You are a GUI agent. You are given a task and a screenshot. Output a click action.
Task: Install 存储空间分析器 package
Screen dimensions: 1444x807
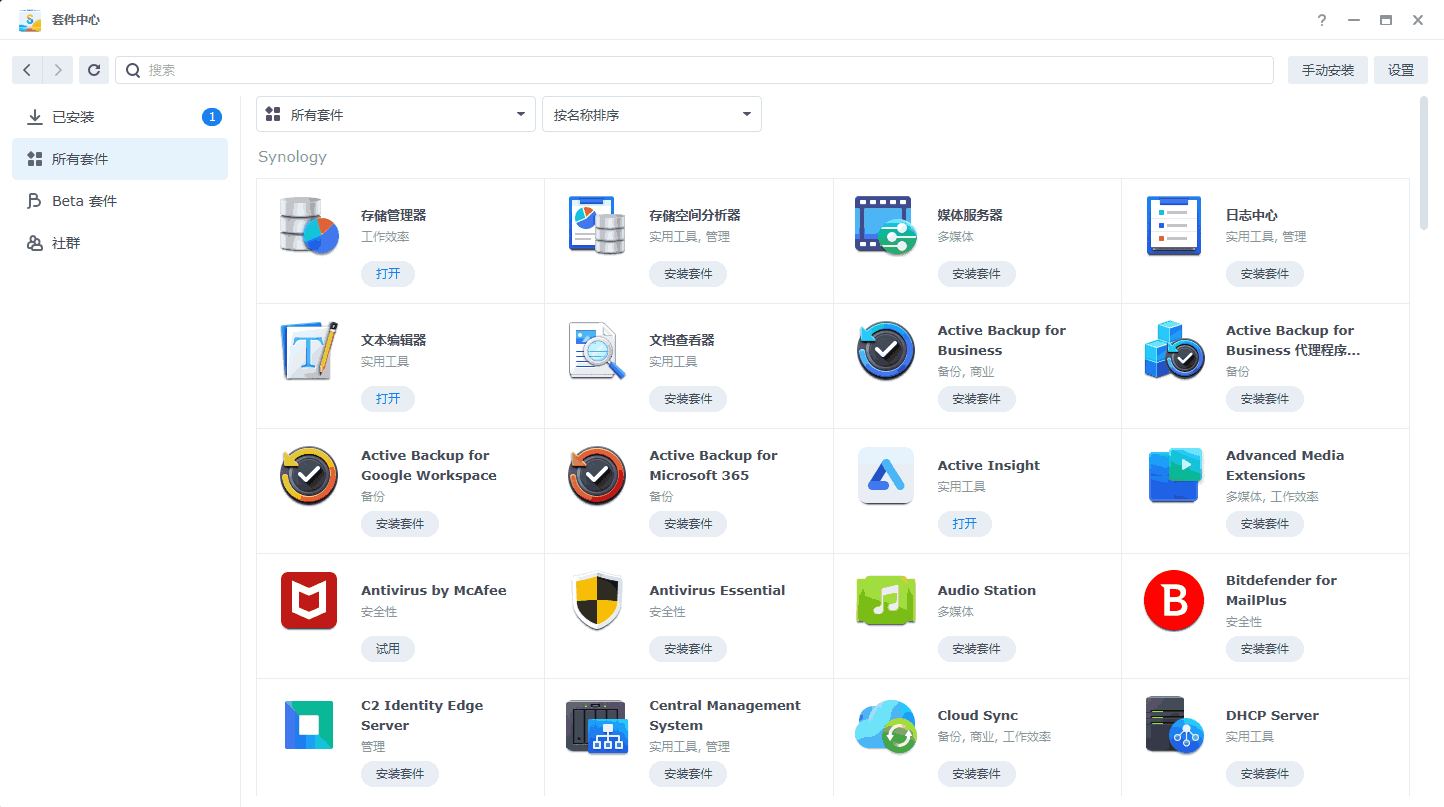[x=688, y=274]
